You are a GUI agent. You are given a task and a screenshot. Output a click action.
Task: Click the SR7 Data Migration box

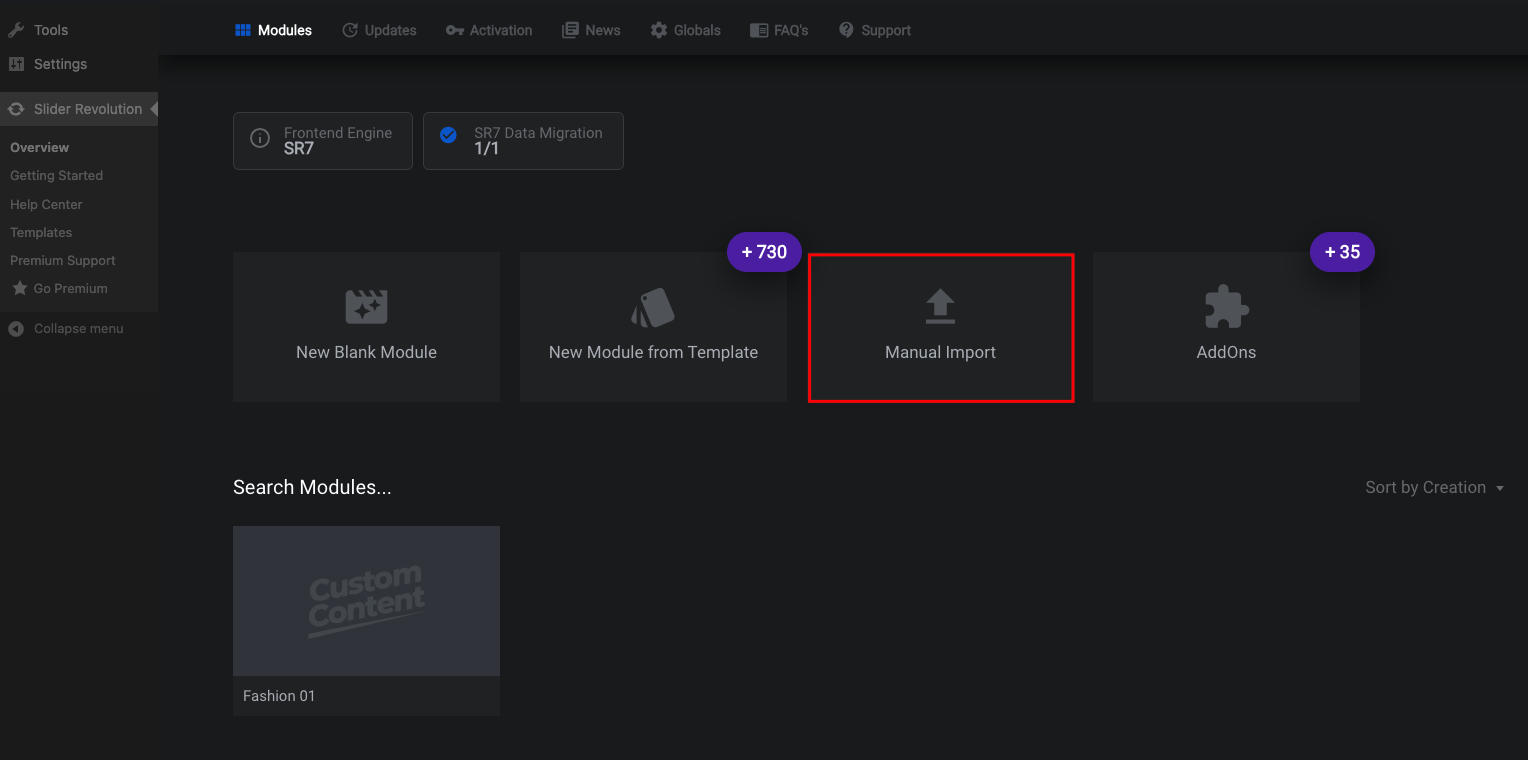(523, 141)
